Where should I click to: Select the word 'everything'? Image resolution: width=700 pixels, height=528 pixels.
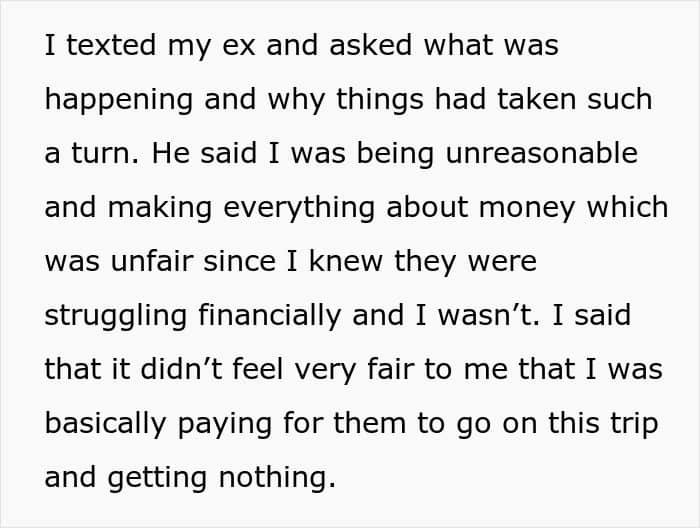299,208
